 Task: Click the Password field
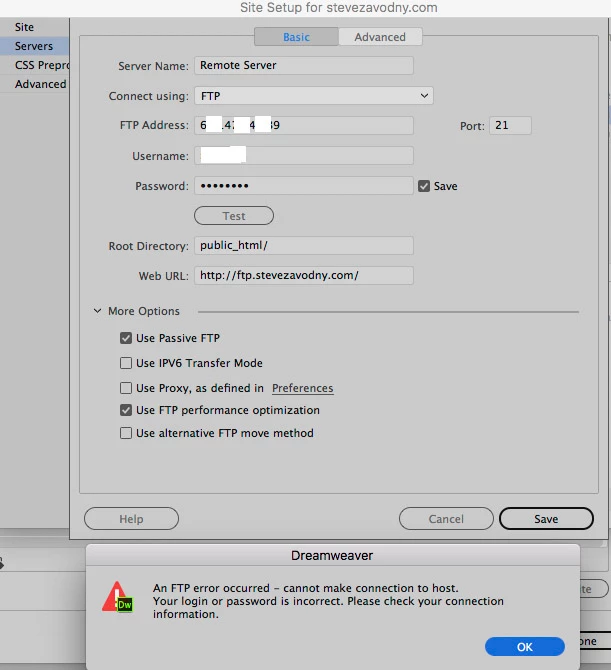click(x=304, y=186)
